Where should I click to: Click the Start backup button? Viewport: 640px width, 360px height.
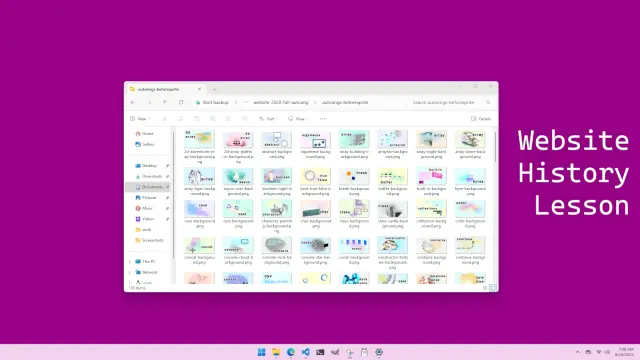coord(212,102)
